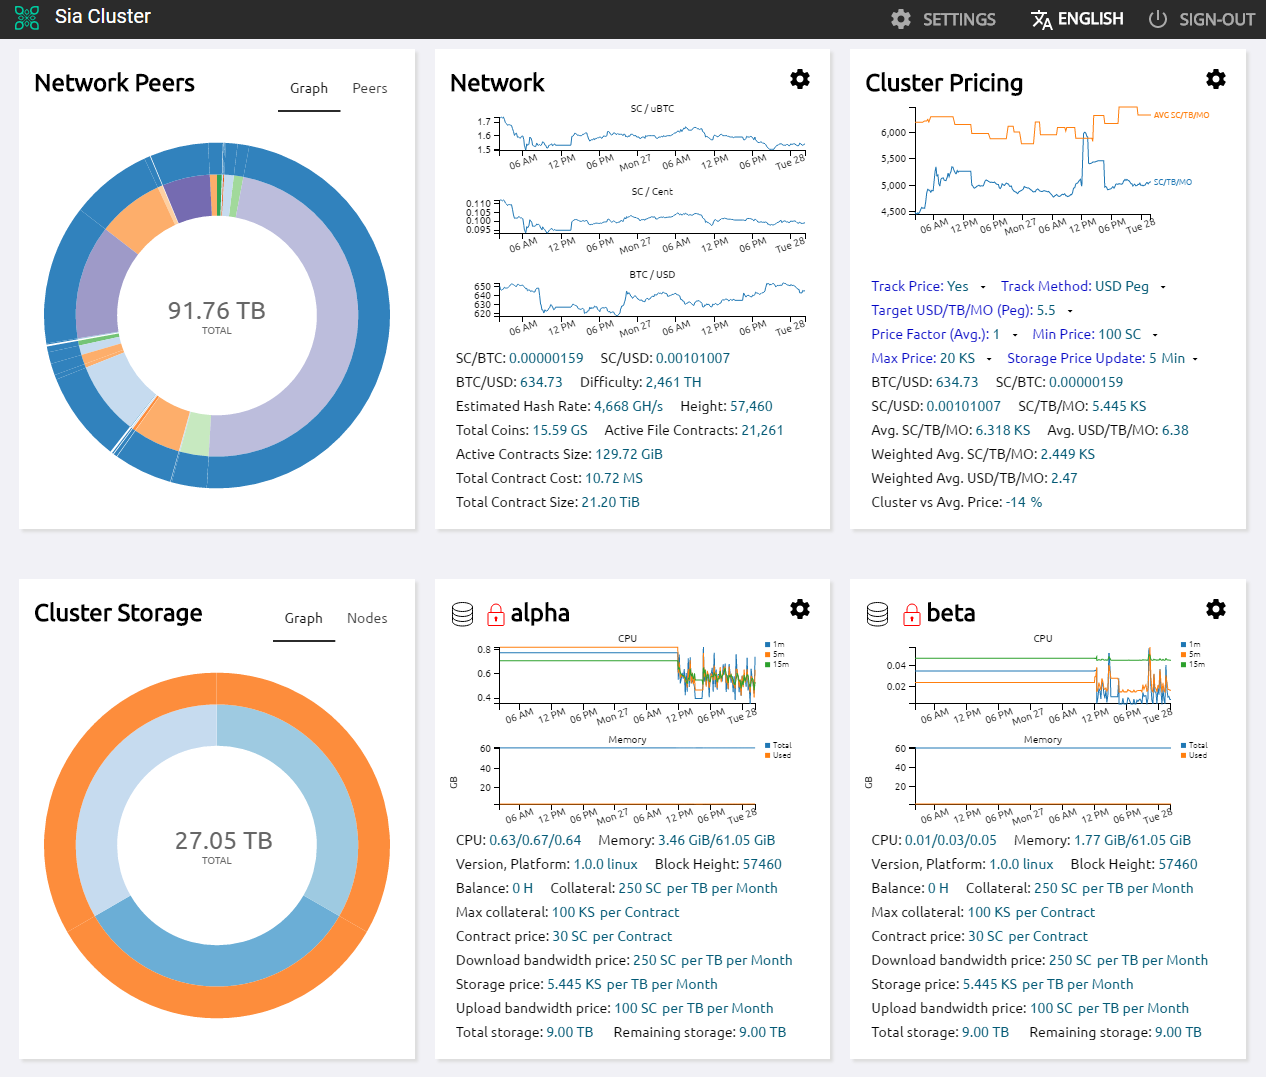The width and height of the screenshot is (1266, 1077).
Task: Switch to the Peers tab in Network Peers
Action: coord(370,88)
